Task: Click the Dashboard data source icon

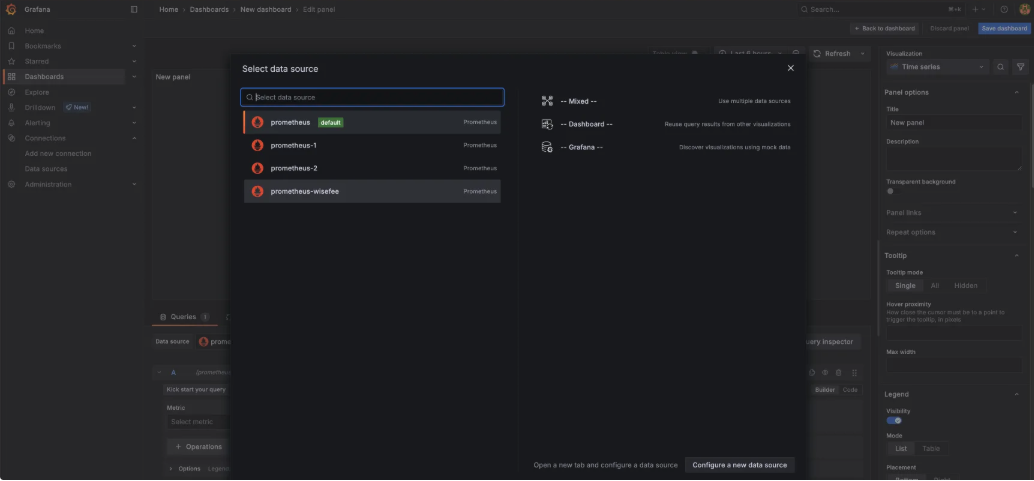Action: coord(547,124)
